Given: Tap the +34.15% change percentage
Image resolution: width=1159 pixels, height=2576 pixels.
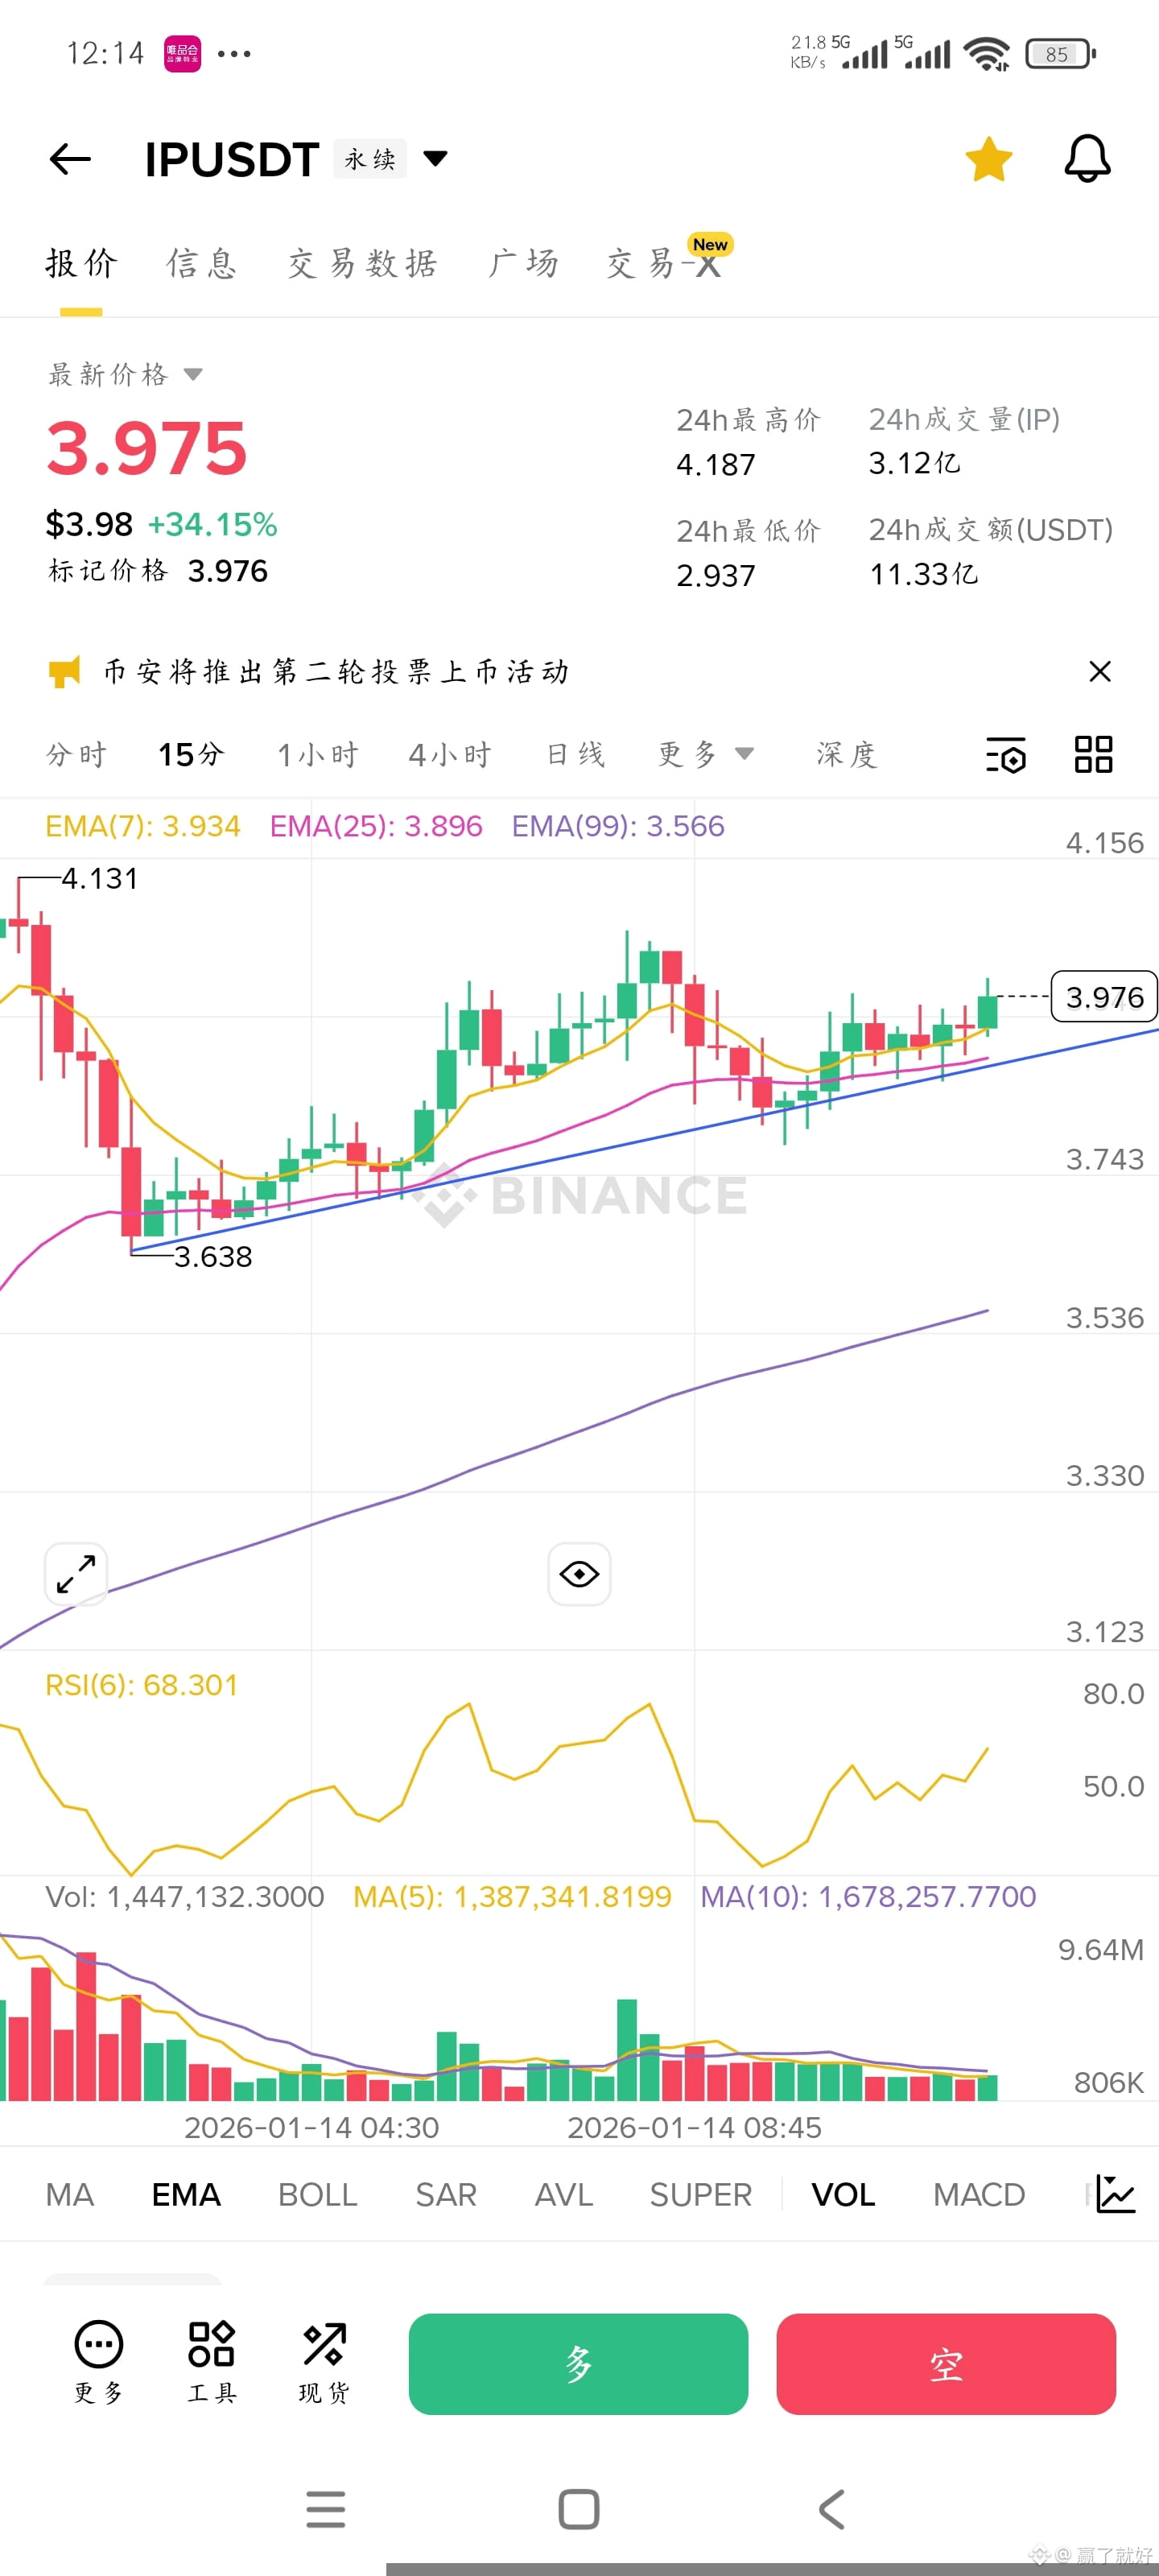Looking at the screenshot, I should pyautogui.click(x=213, y=524).
